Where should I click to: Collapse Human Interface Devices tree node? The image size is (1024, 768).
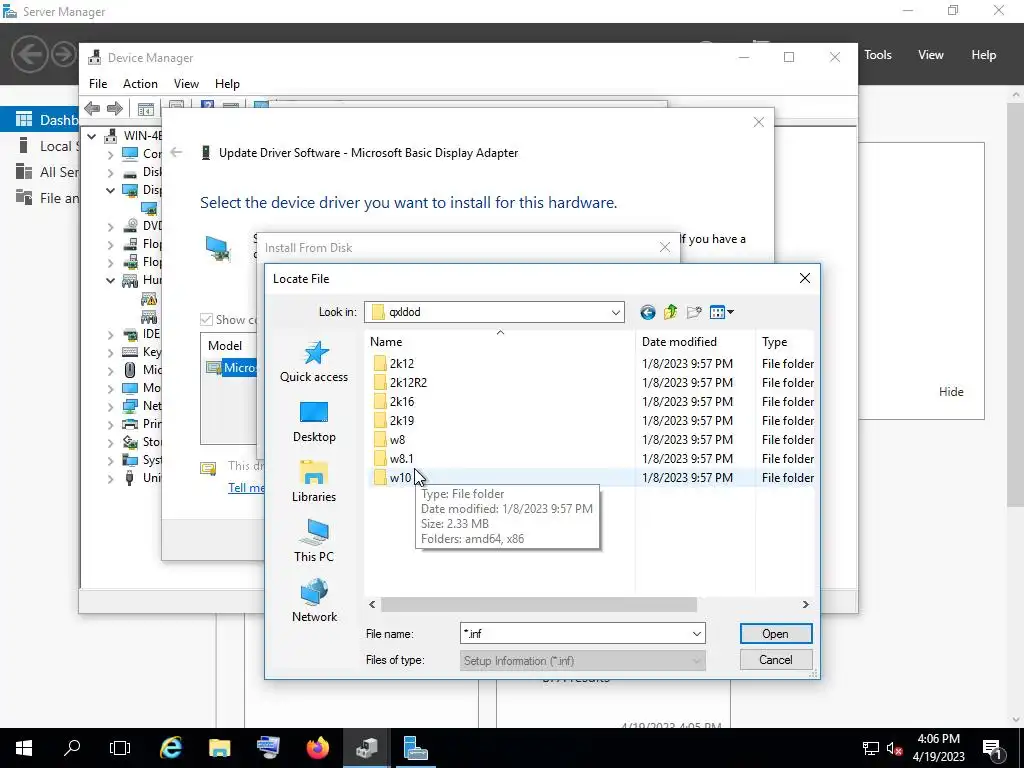point(110,281)
